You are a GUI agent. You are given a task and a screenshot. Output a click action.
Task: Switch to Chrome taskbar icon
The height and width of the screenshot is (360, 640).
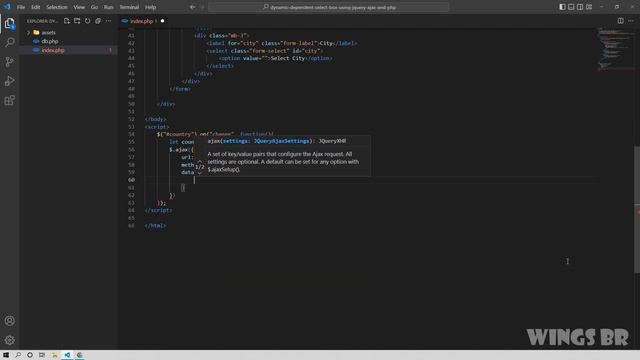[x=80, y=355]
